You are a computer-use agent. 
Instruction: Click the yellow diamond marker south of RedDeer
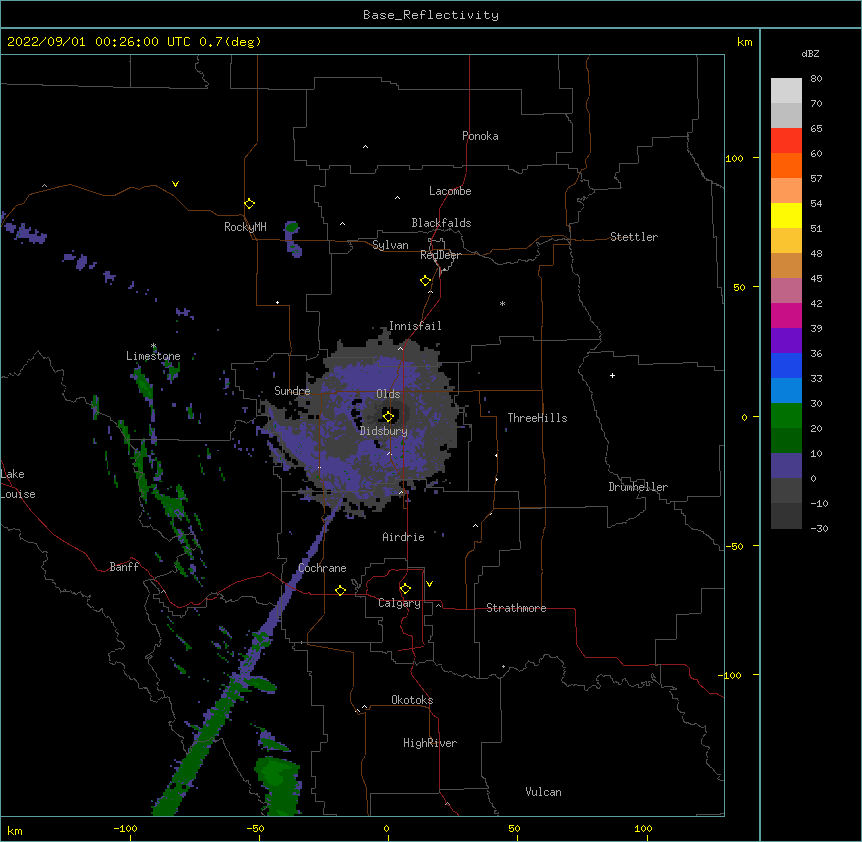(x=425, y=280)
